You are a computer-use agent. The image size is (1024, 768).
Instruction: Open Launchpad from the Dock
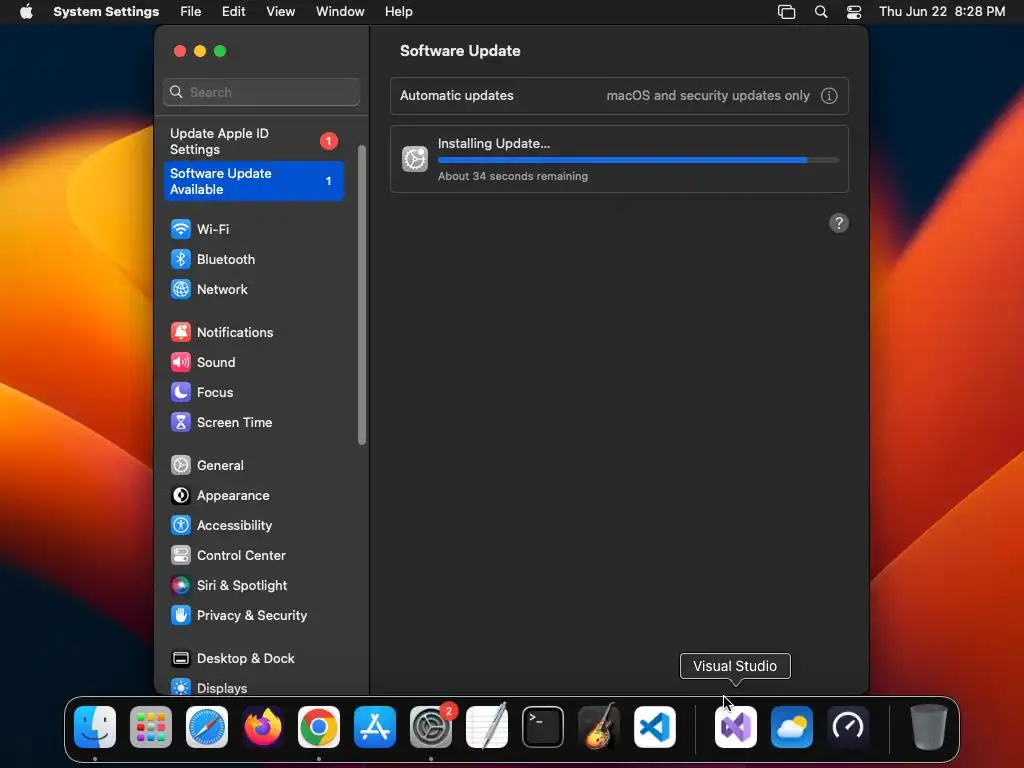(151, 727)
